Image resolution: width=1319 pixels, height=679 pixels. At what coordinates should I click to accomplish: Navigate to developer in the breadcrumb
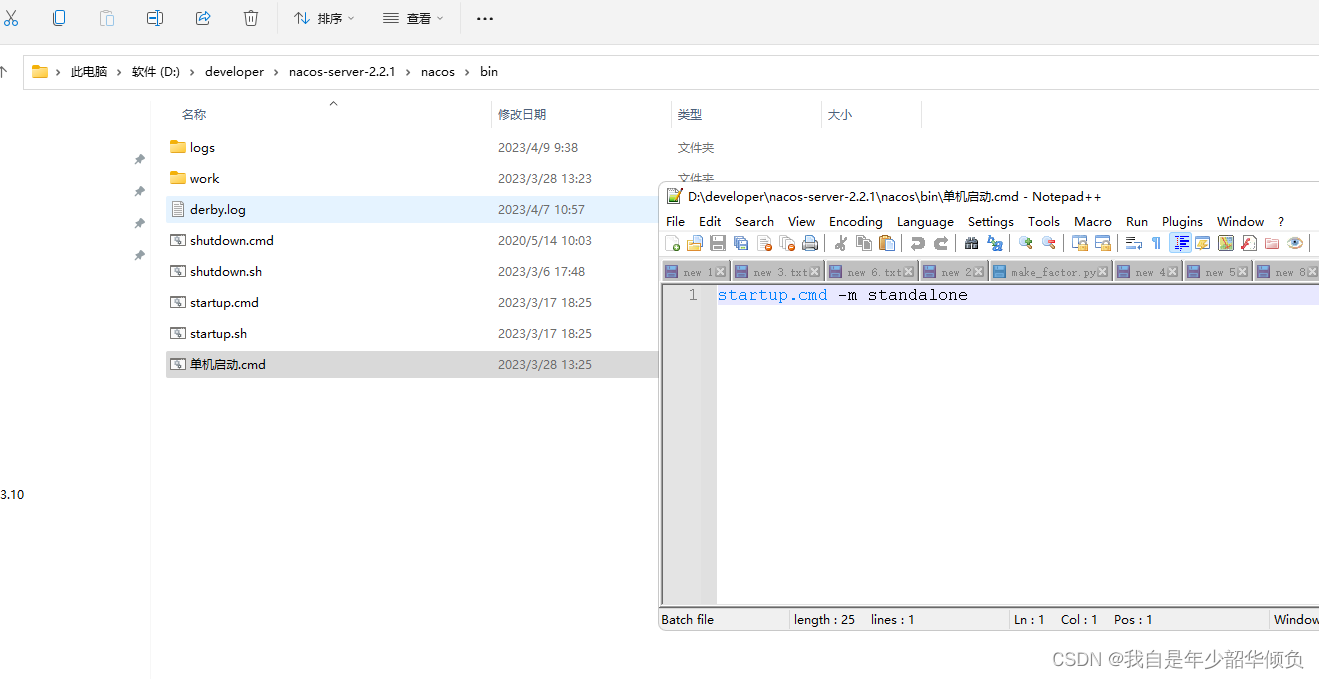pos(234,72)
